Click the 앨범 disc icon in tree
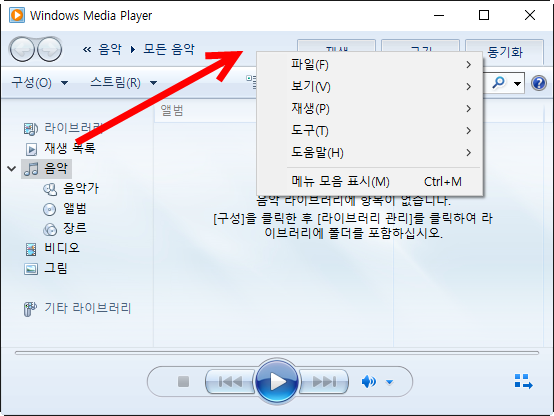Image resolution: width=554 pixels, height=416 pixels. point(49,210)
